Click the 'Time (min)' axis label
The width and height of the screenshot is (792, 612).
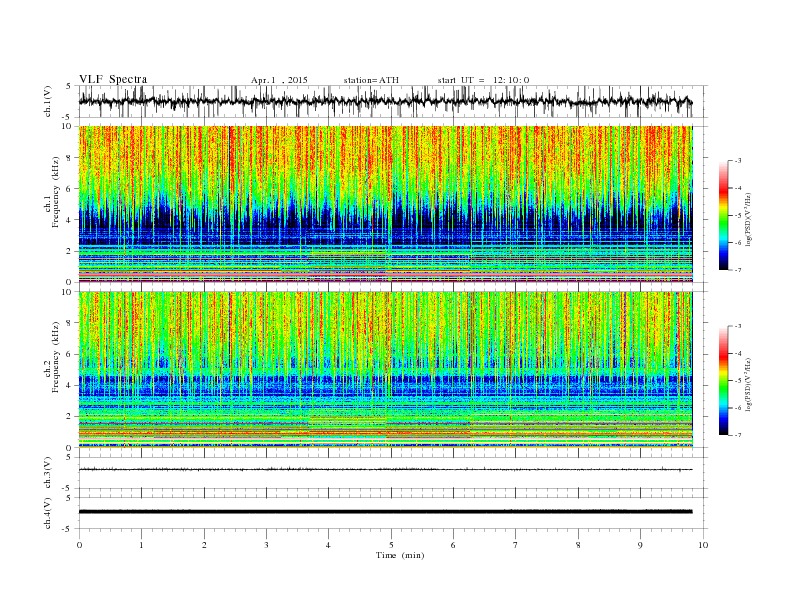[400, 555]
